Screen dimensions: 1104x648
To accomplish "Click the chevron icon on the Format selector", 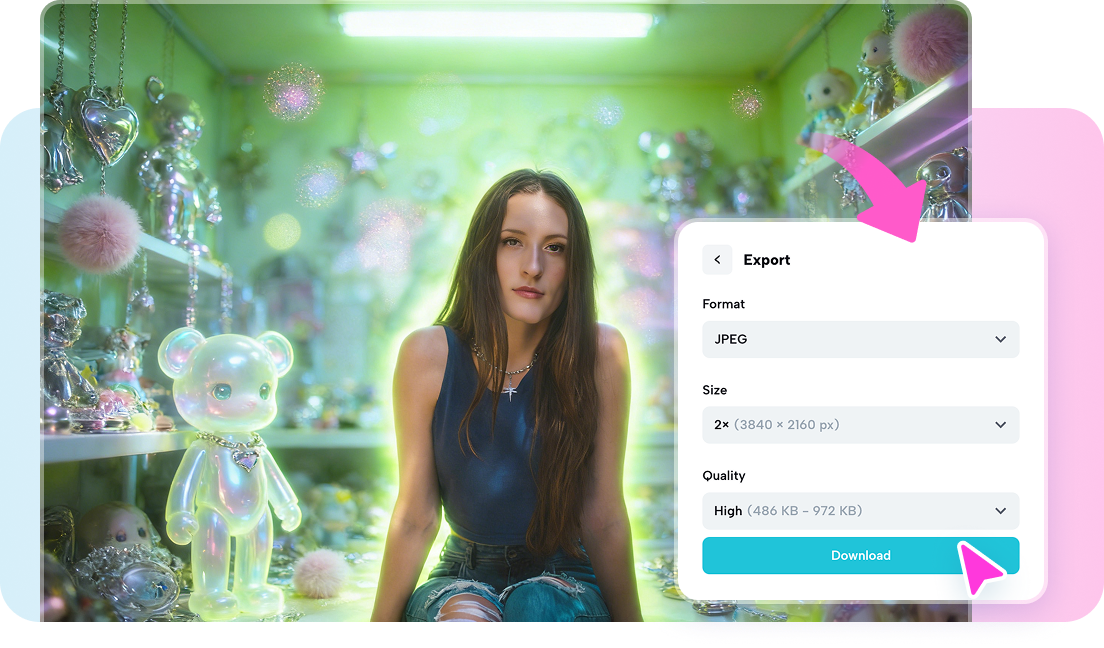I will (1000, 339).
